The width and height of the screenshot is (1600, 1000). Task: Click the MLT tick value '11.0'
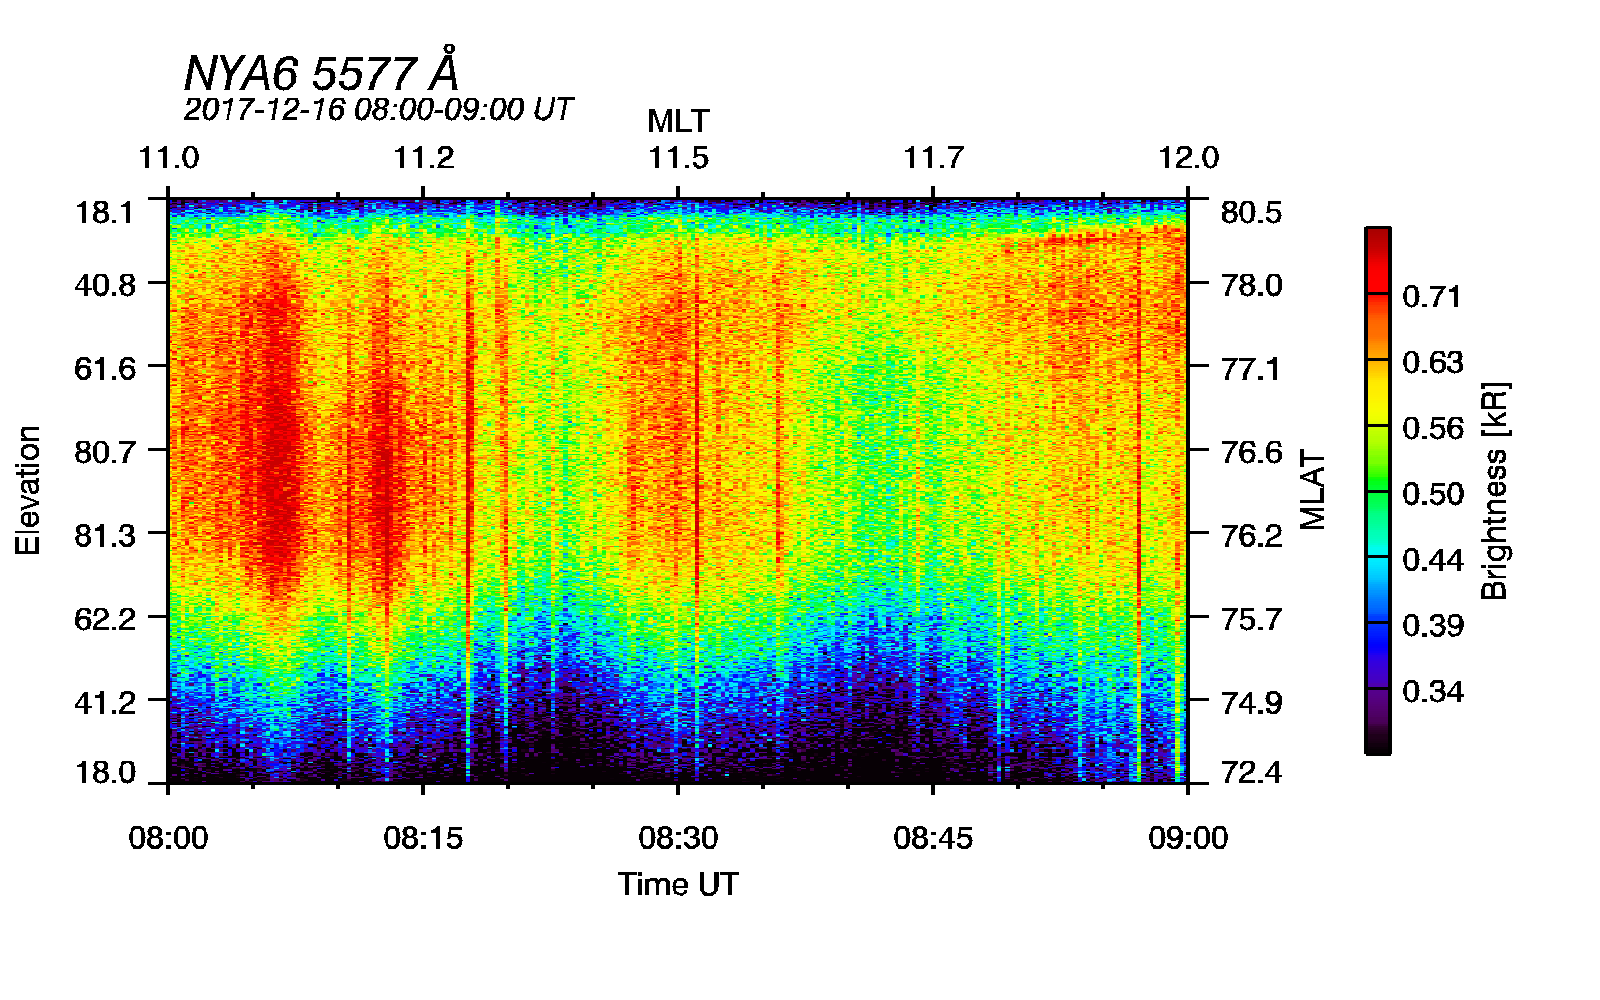point(169,158)
